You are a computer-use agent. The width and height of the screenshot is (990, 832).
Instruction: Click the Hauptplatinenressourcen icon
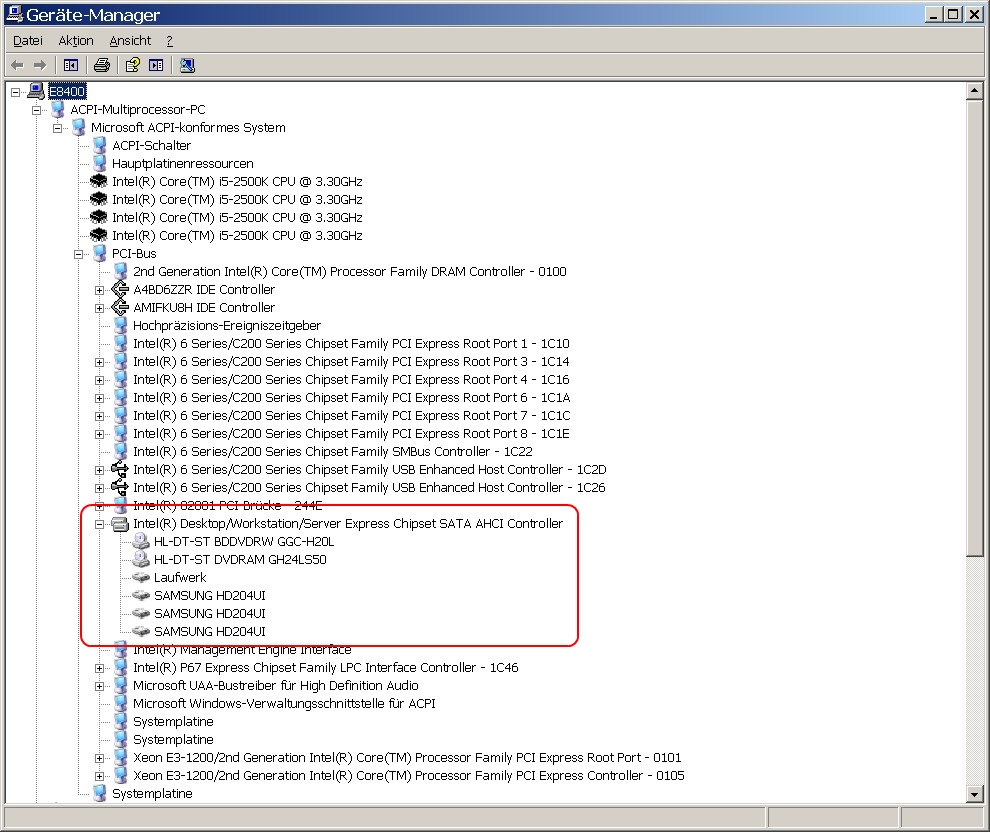click(99, 163)
